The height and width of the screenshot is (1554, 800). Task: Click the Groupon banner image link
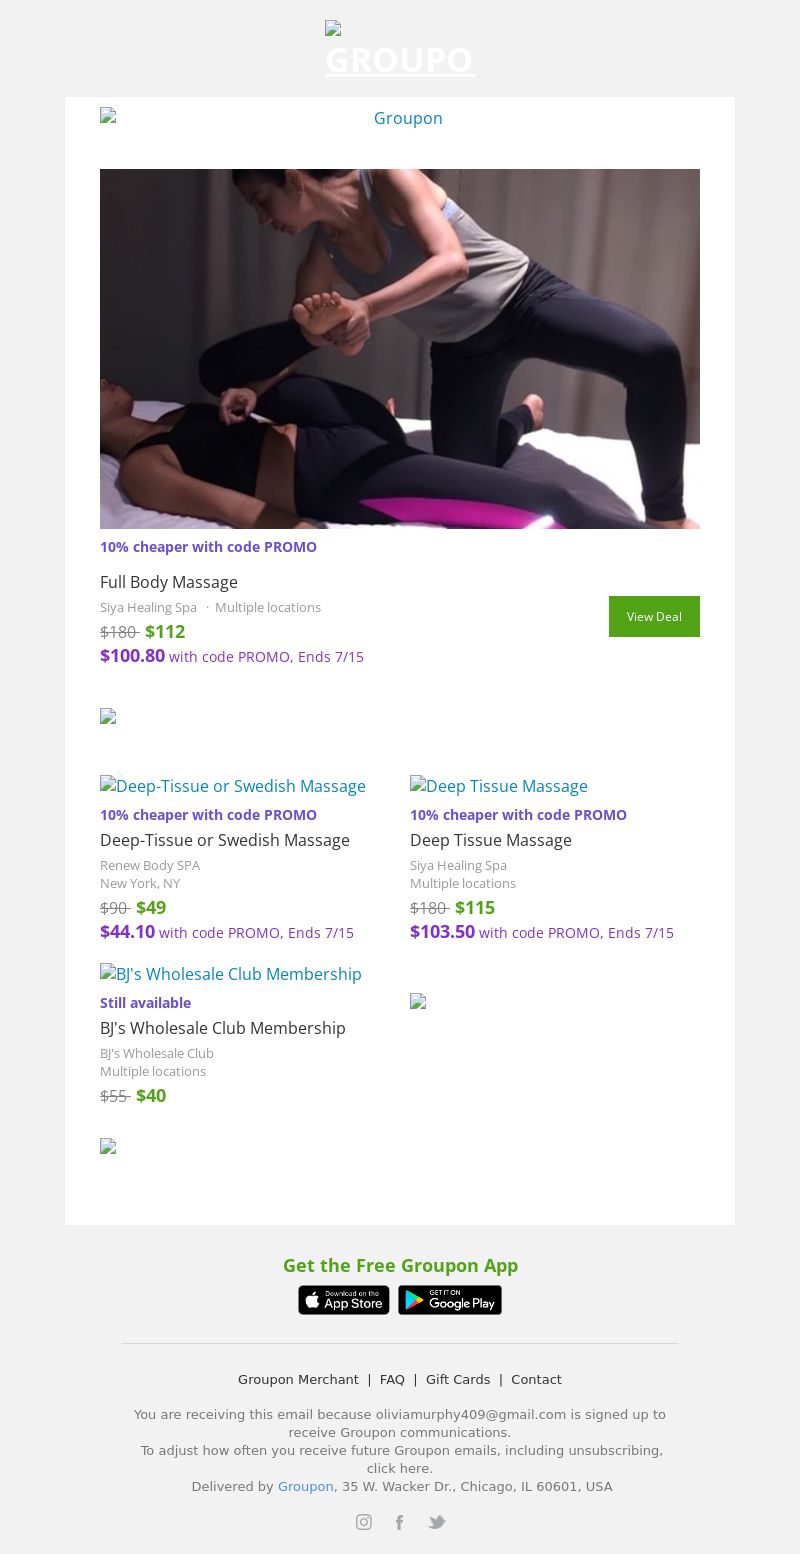tap(400, 118)
